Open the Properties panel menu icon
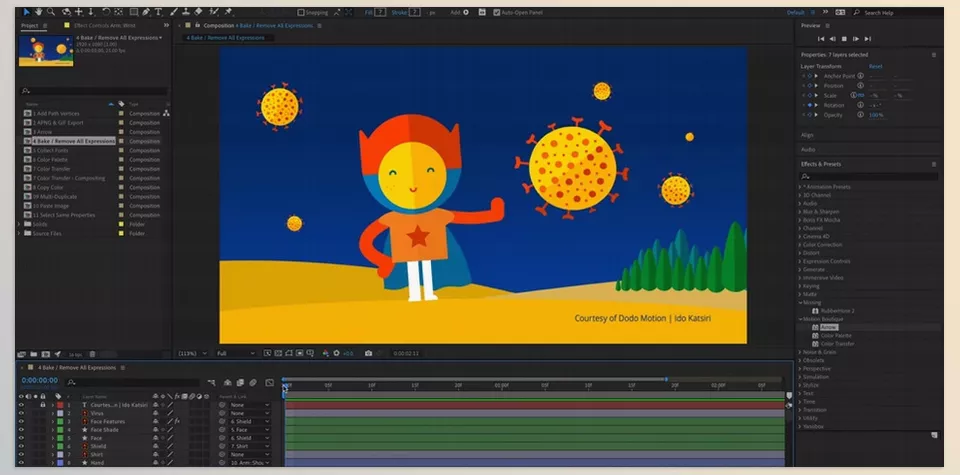 pyautogui.click(x=934, y=54)
